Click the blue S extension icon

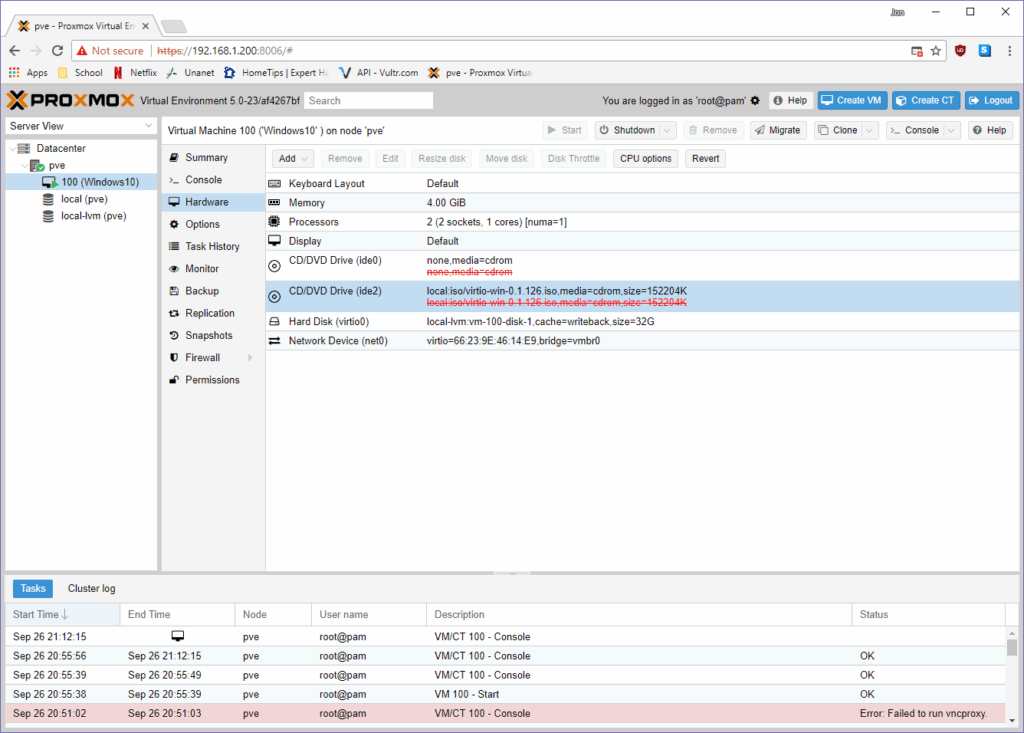pos(985,50)
